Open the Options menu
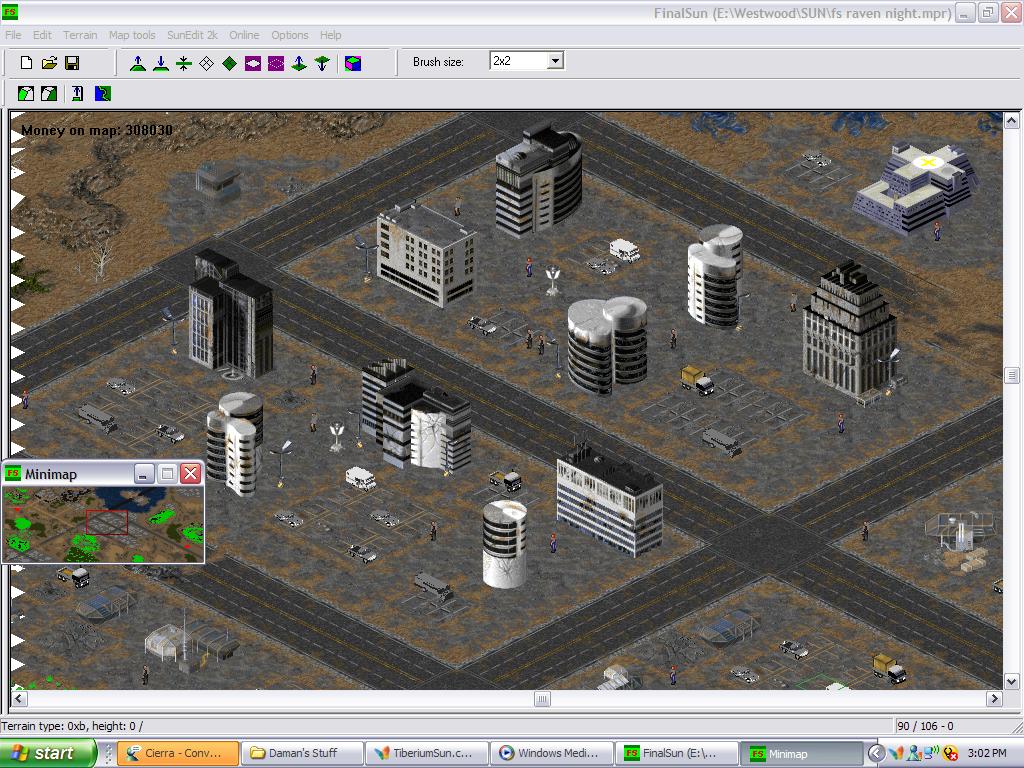The image size is (1024, 768). coord(290,35)
